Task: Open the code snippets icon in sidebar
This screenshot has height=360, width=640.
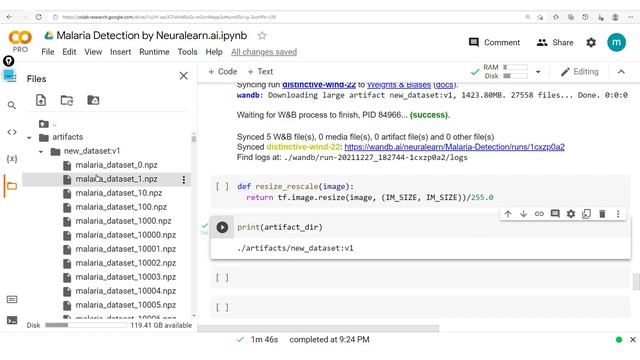Action: coord(12,132)
